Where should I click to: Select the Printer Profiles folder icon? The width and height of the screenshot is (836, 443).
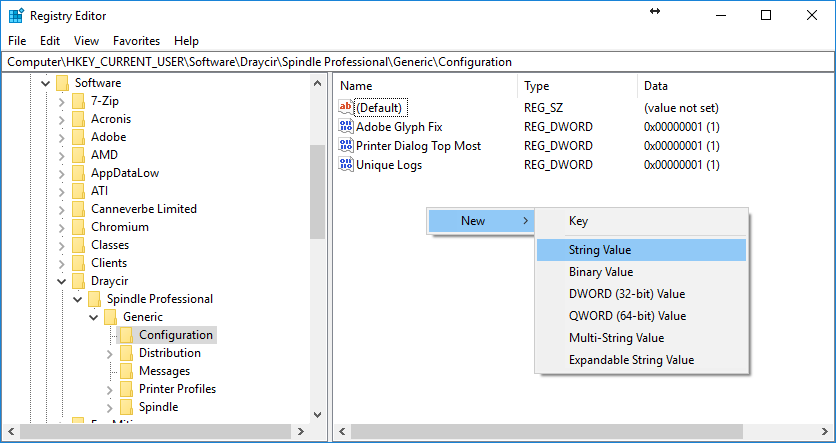(126, 389)
